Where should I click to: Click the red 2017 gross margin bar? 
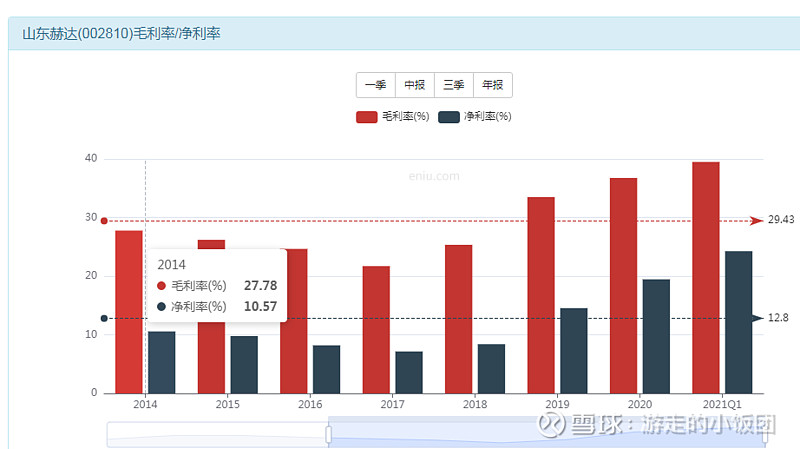click(x=376, y=330)
